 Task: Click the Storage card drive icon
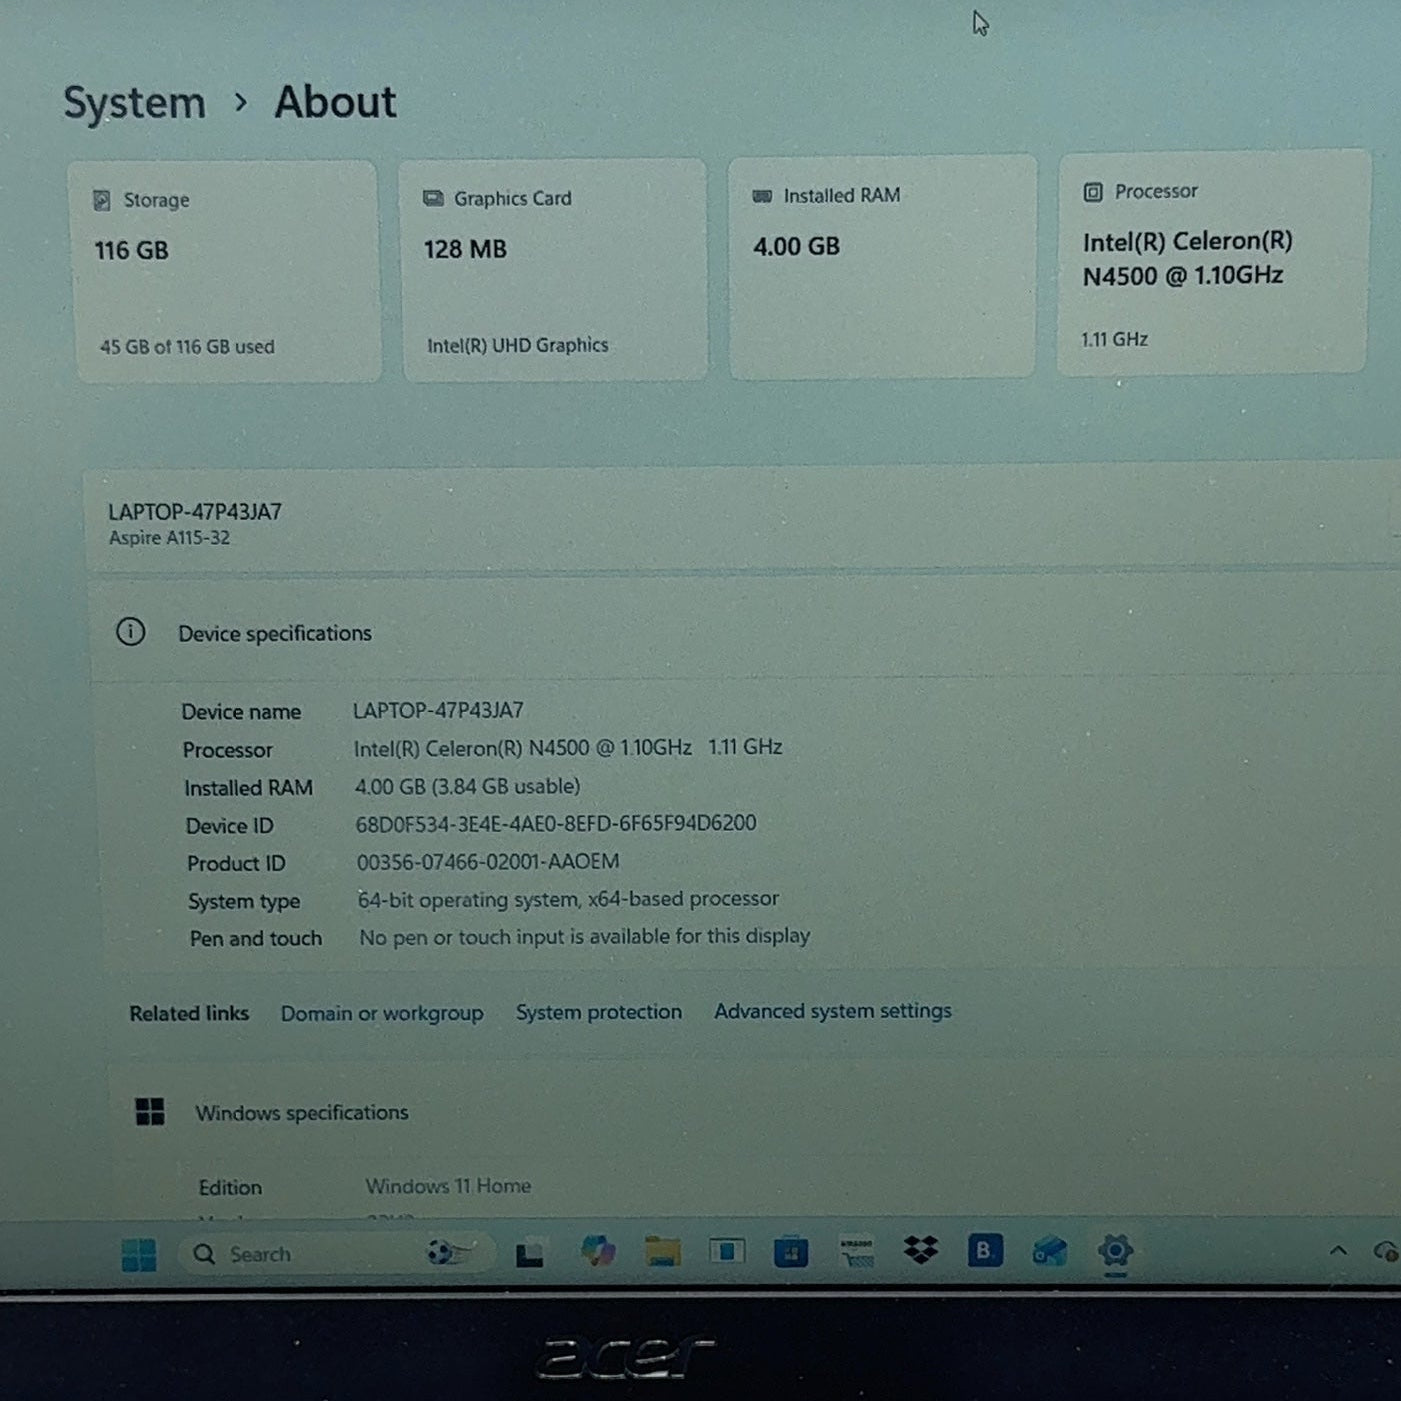[x=102, y=200]
